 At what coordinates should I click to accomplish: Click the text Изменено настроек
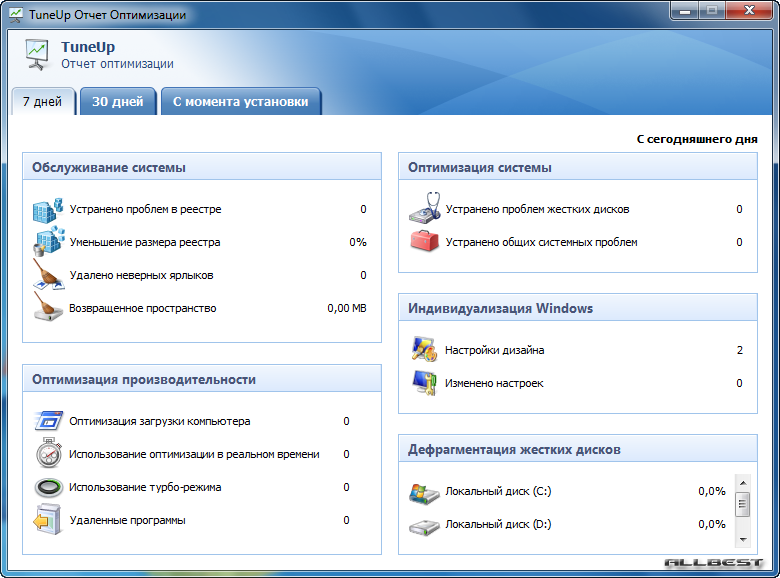point(494,383)
